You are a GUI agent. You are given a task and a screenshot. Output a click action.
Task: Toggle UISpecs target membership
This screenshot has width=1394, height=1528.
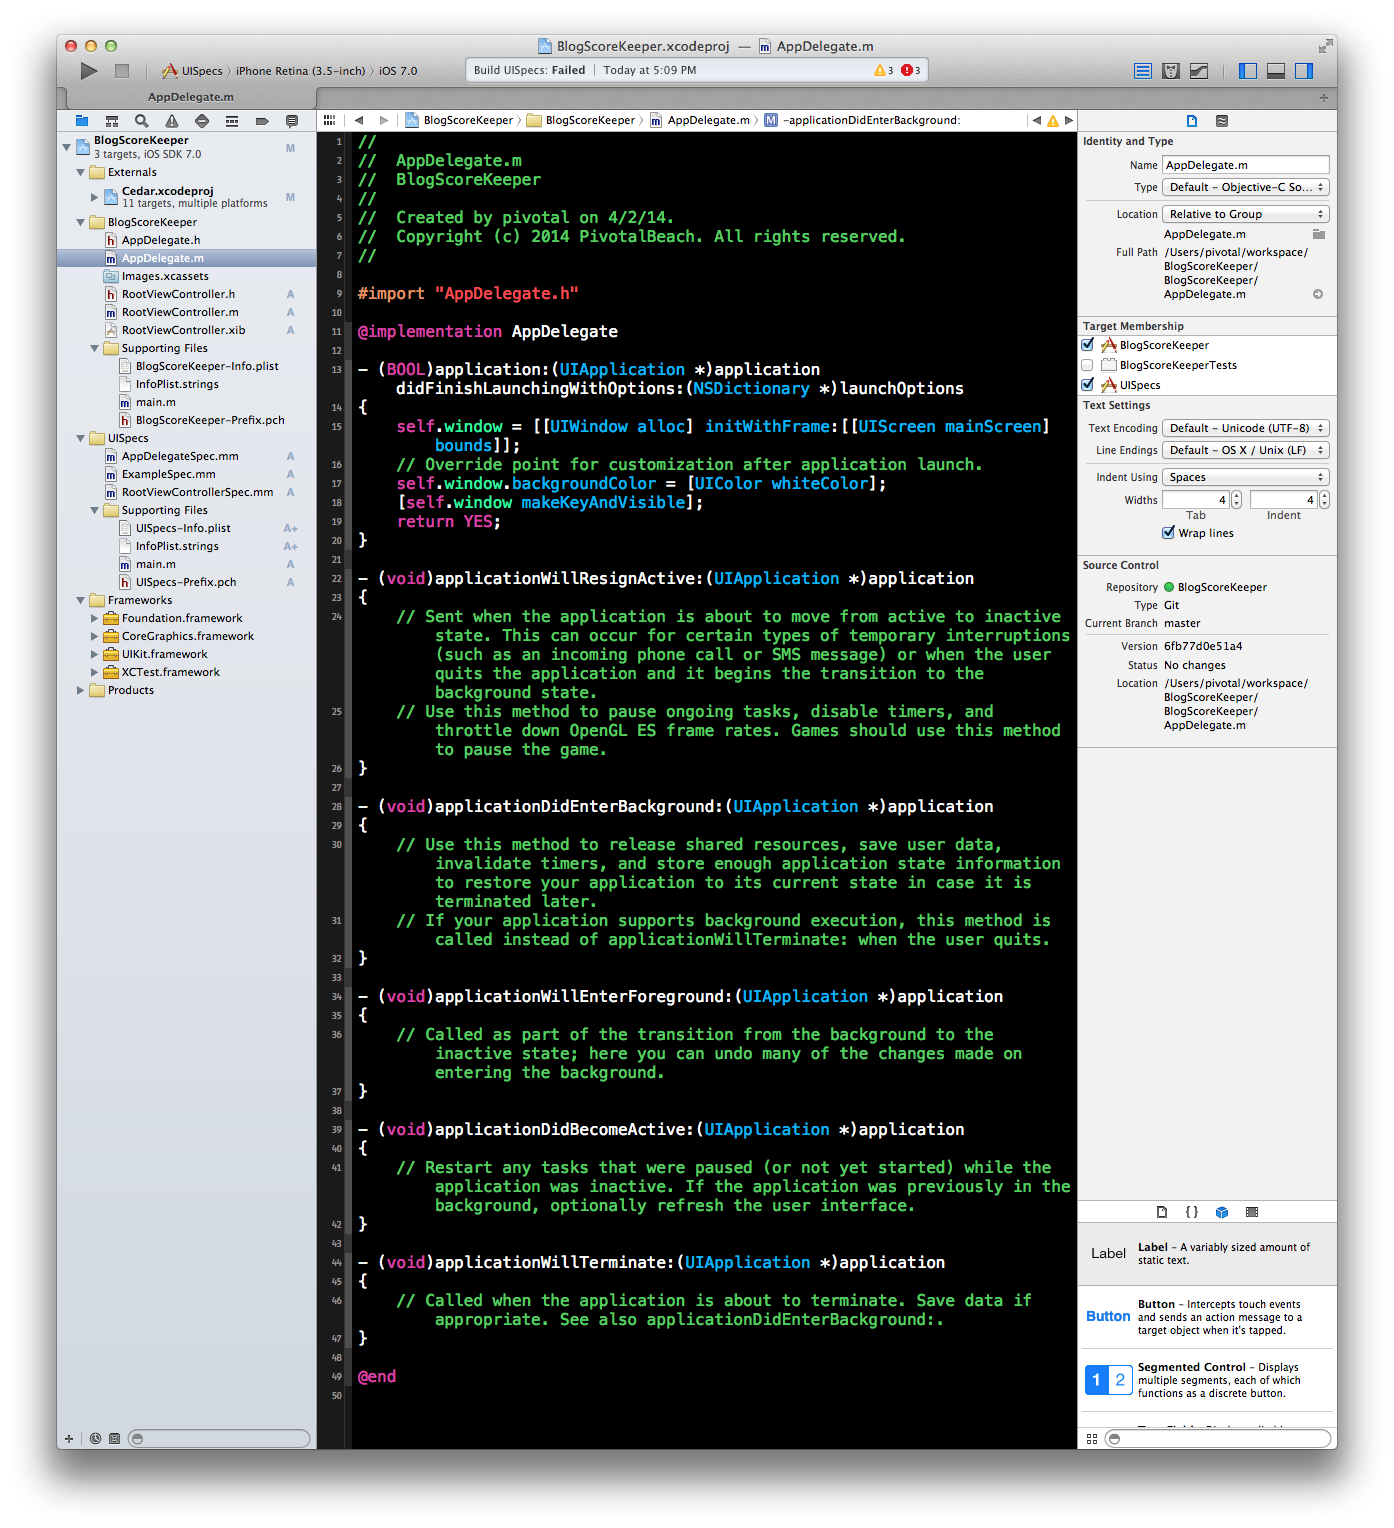point(1088,384)
